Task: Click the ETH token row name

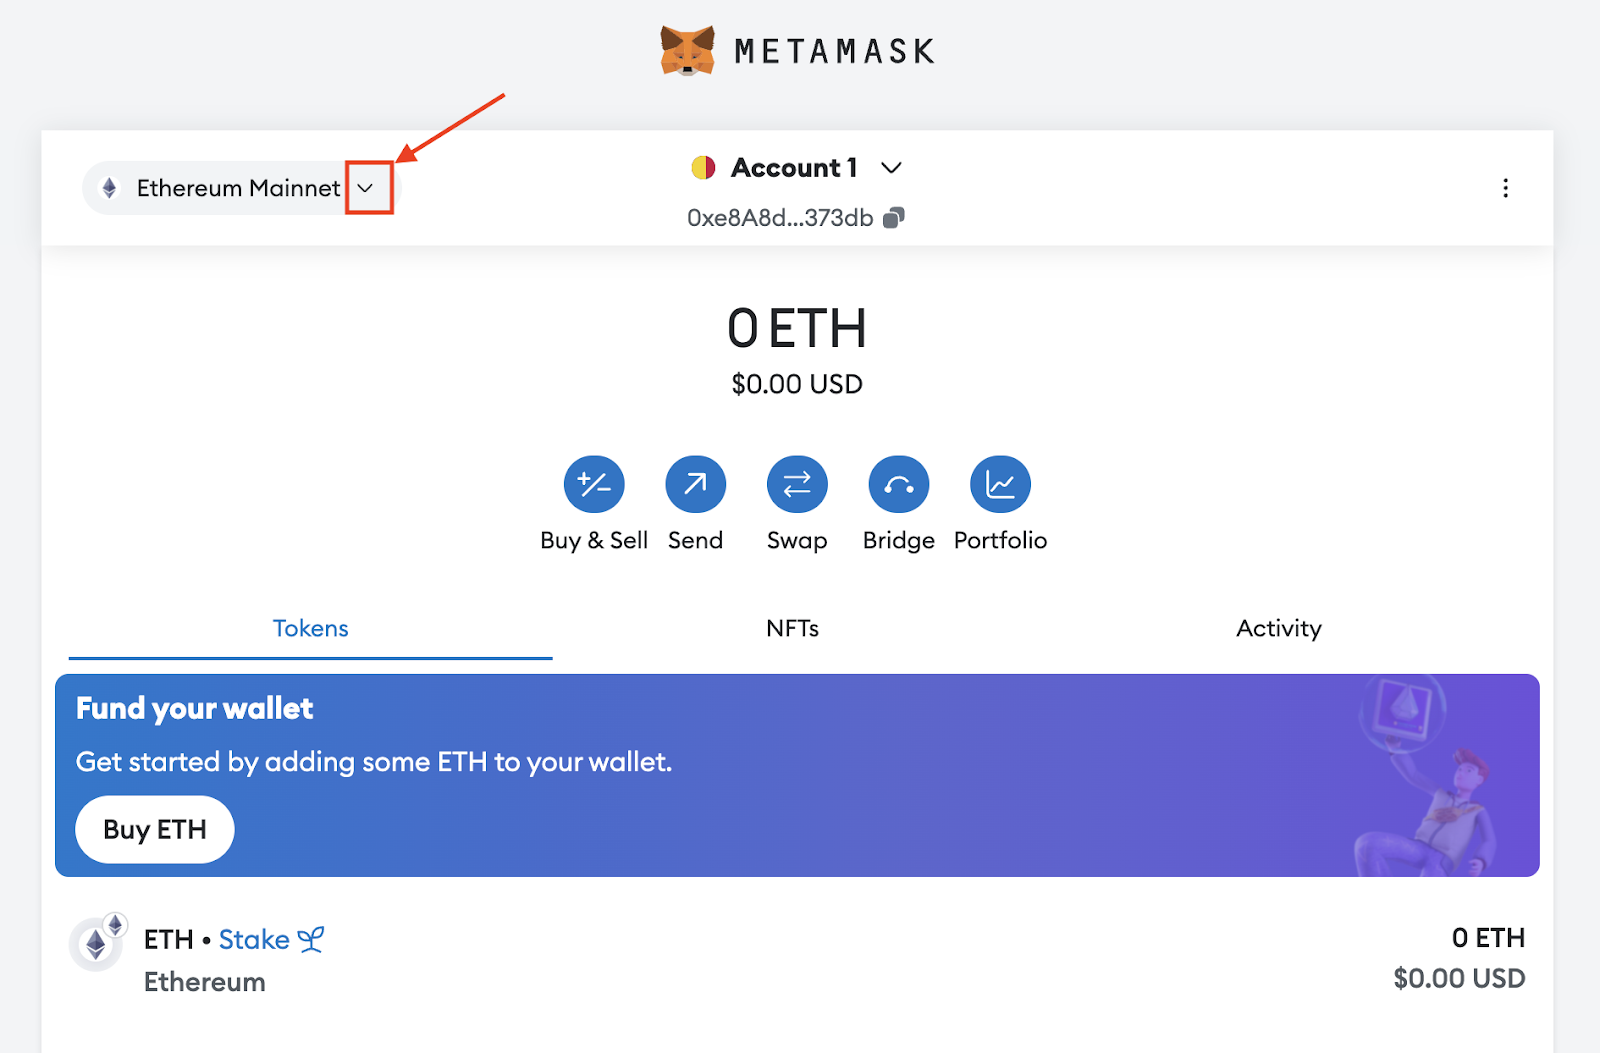Action: coord(169,940)
